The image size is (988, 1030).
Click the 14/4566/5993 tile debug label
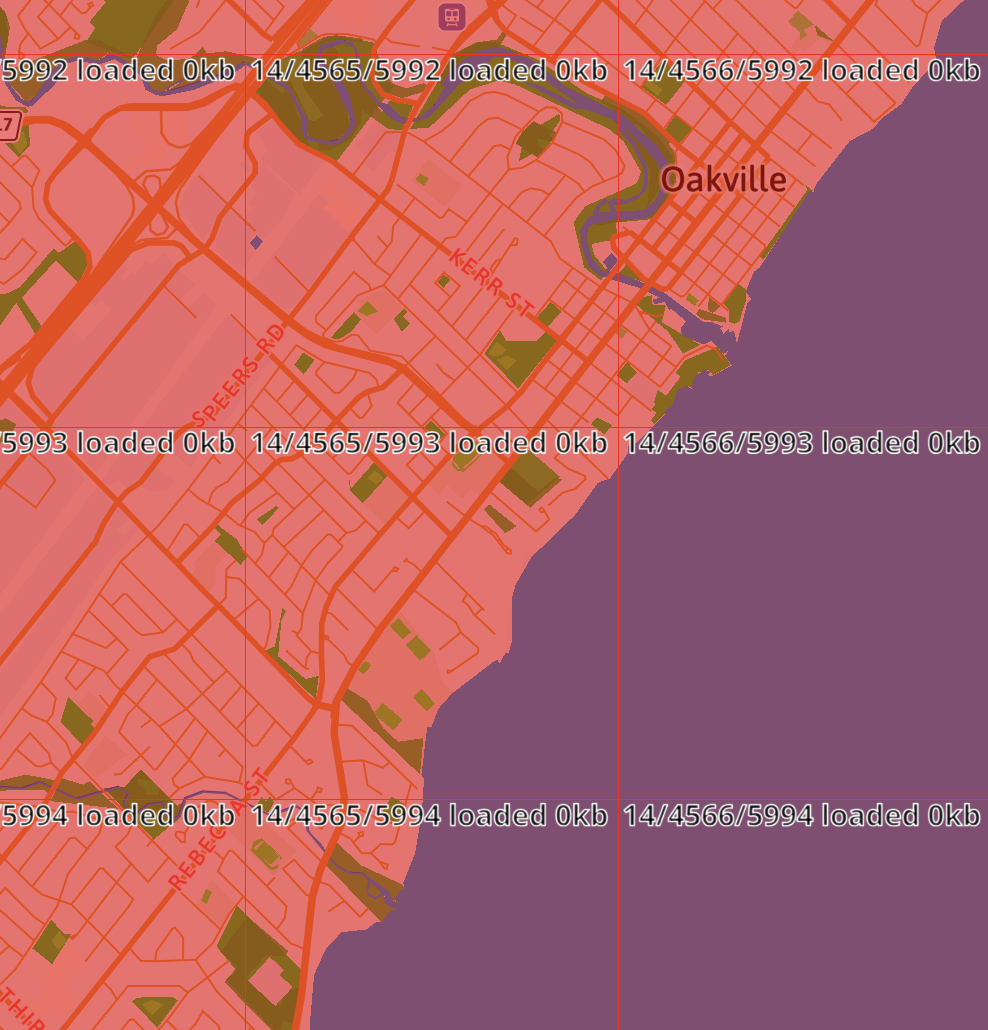point(801,443)
